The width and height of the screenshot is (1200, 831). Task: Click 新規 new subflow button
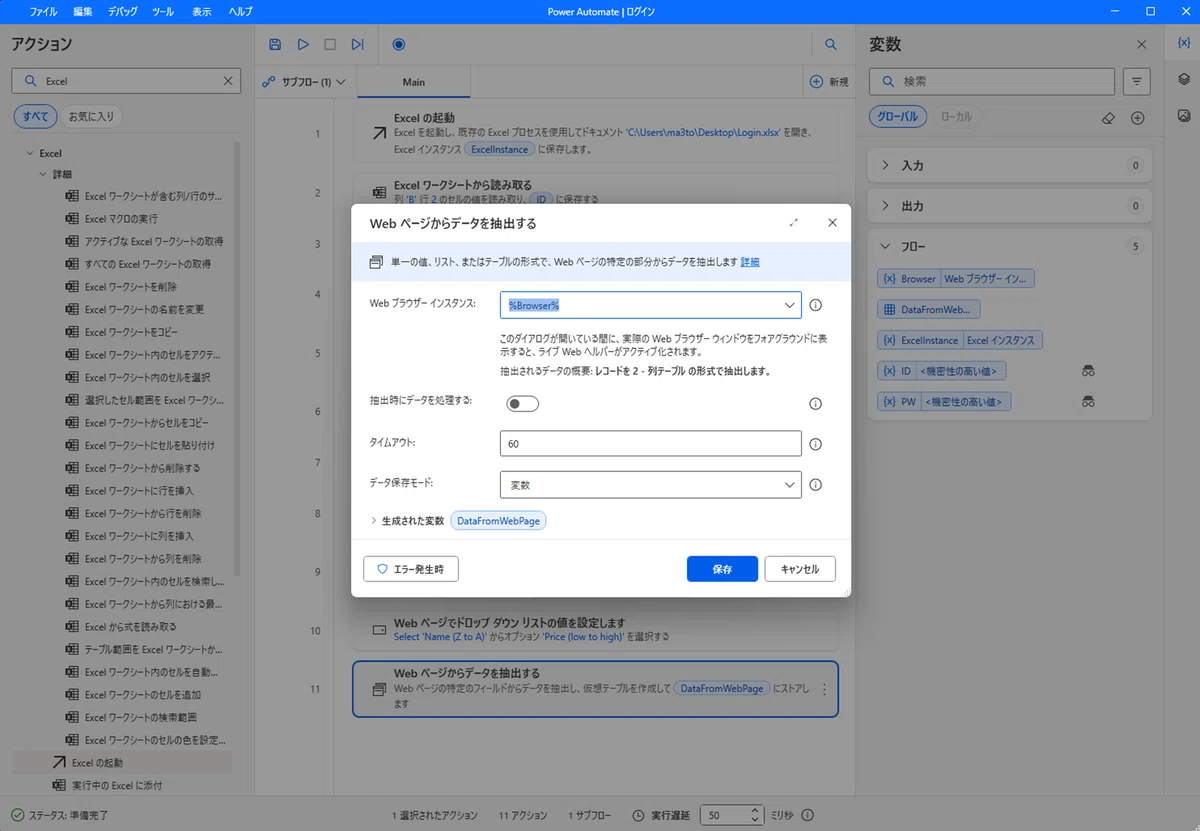829,82
